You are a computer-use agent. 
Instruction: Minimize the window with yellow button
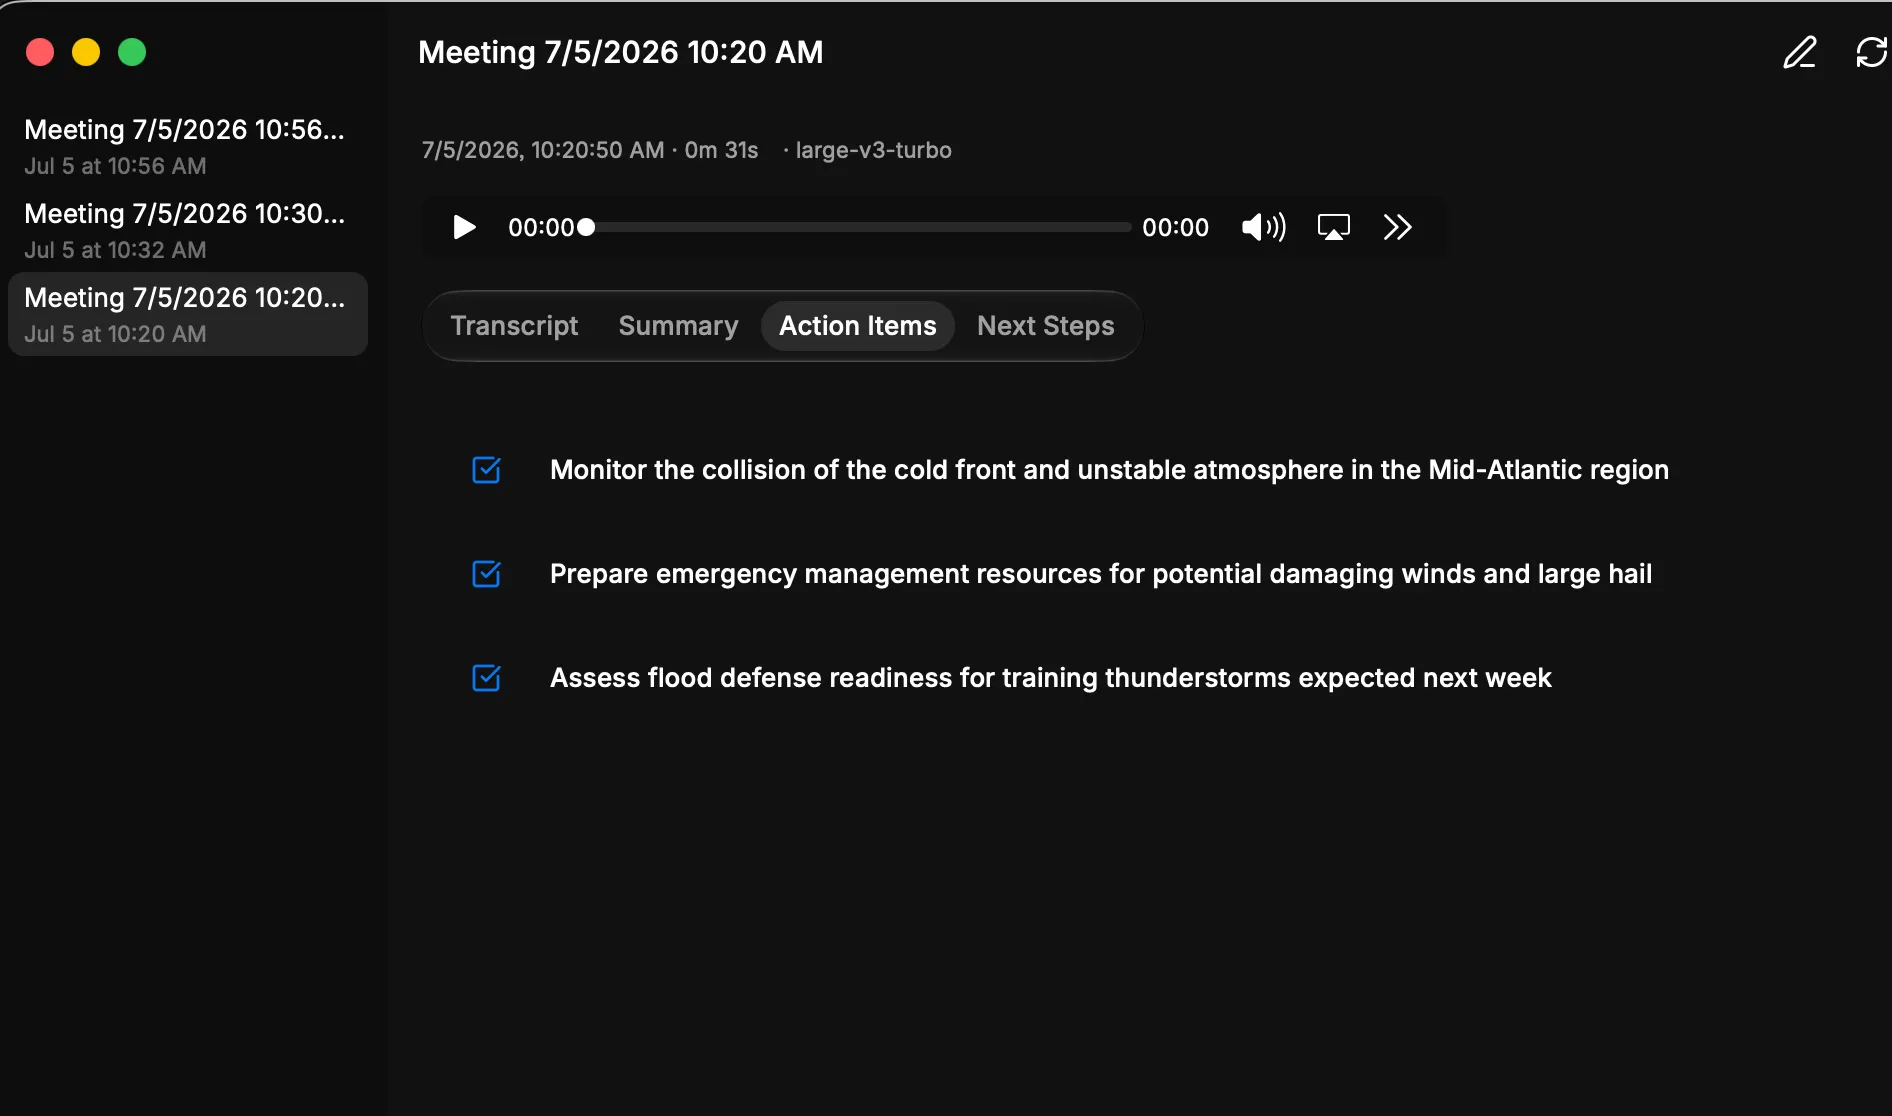[x=86, y=52]
